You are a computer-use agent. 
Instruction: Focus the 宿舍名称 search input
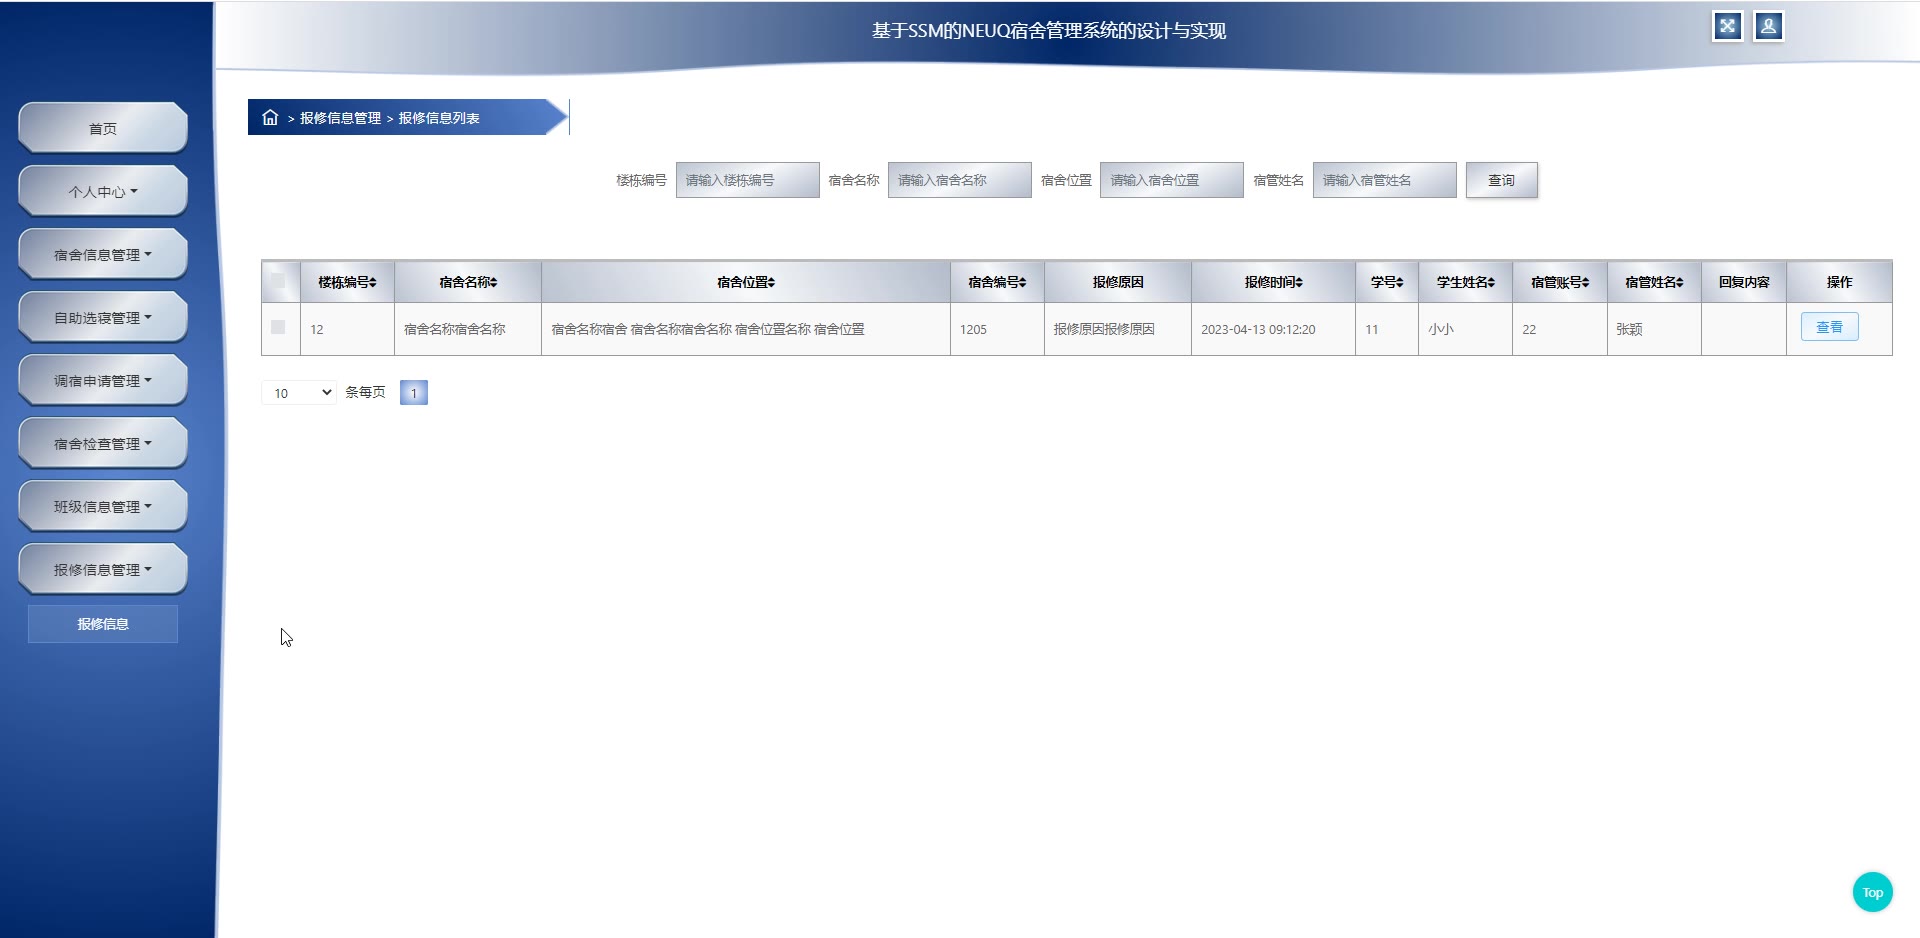[x=959, y=180]
